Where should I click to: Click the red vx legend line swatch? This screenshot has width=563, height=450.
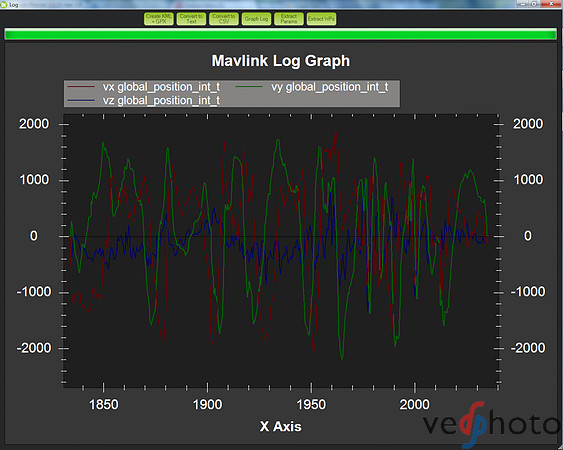[x=81, y=87]
